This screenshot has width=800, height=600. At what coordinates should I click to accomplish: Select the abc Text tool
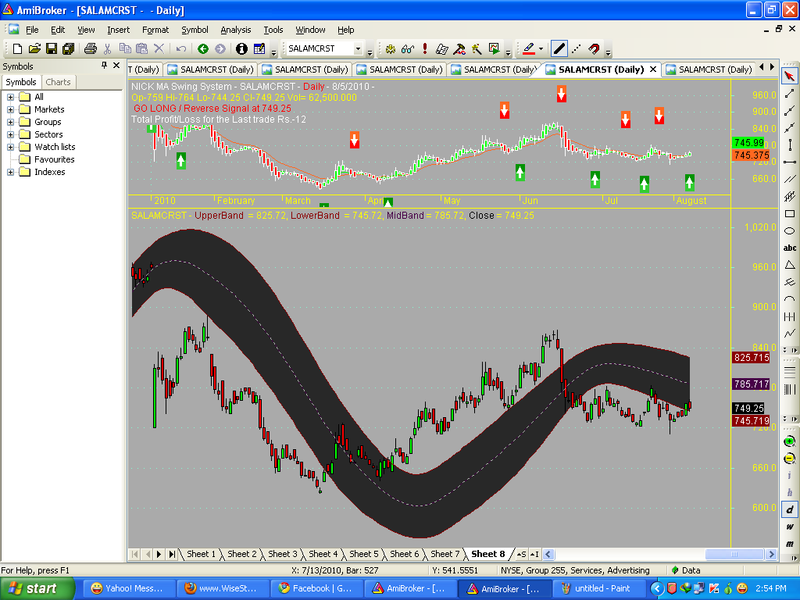pos(790,248)
